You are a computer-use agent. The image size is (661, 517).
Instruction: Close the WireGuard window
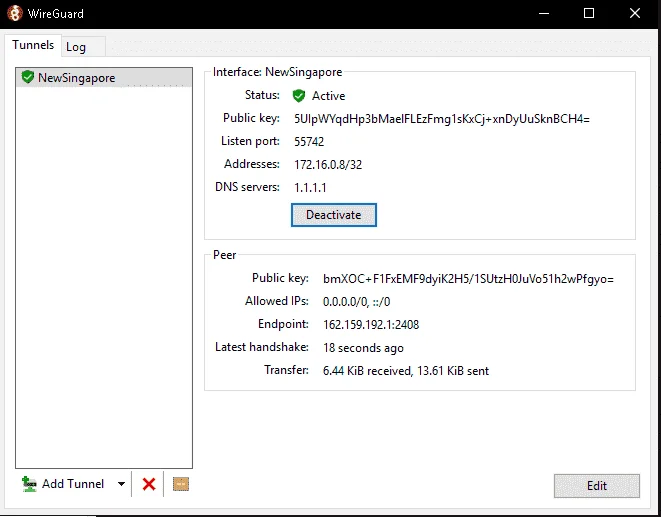coord(635,13)
